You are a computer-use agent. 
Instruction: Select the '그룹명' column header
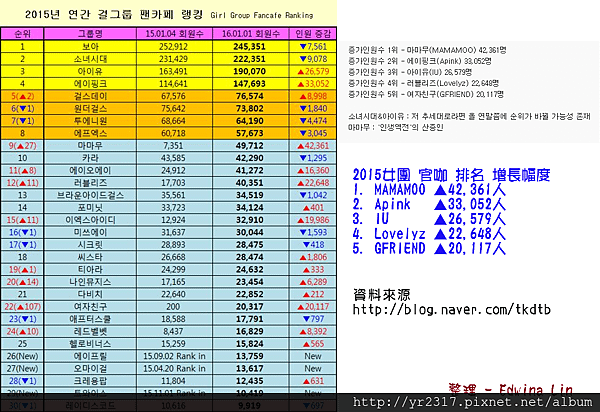click(90, 34)
